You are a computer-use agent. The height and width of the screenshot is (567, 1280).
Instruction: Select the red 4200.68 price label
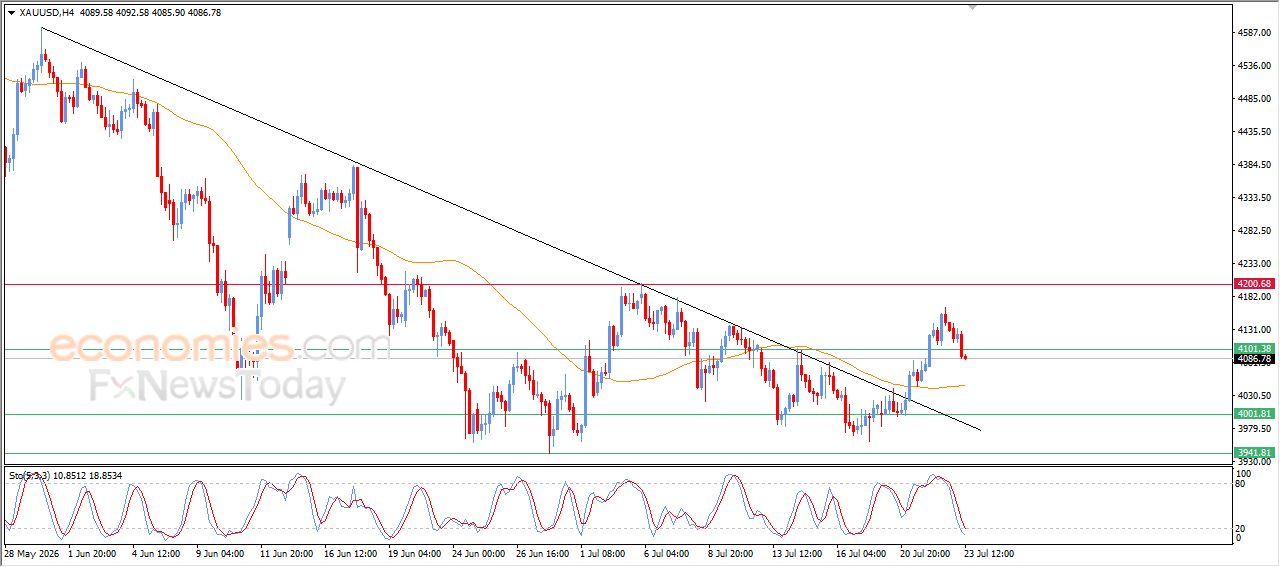(1254, 284)
